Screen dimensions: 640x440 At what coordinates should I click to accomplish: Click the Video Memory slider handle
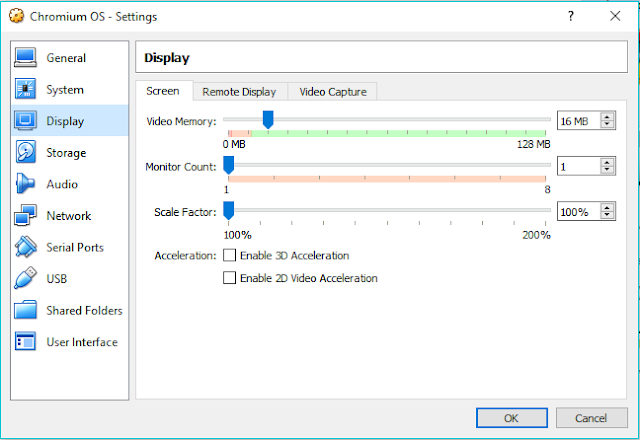pos(268,120)
